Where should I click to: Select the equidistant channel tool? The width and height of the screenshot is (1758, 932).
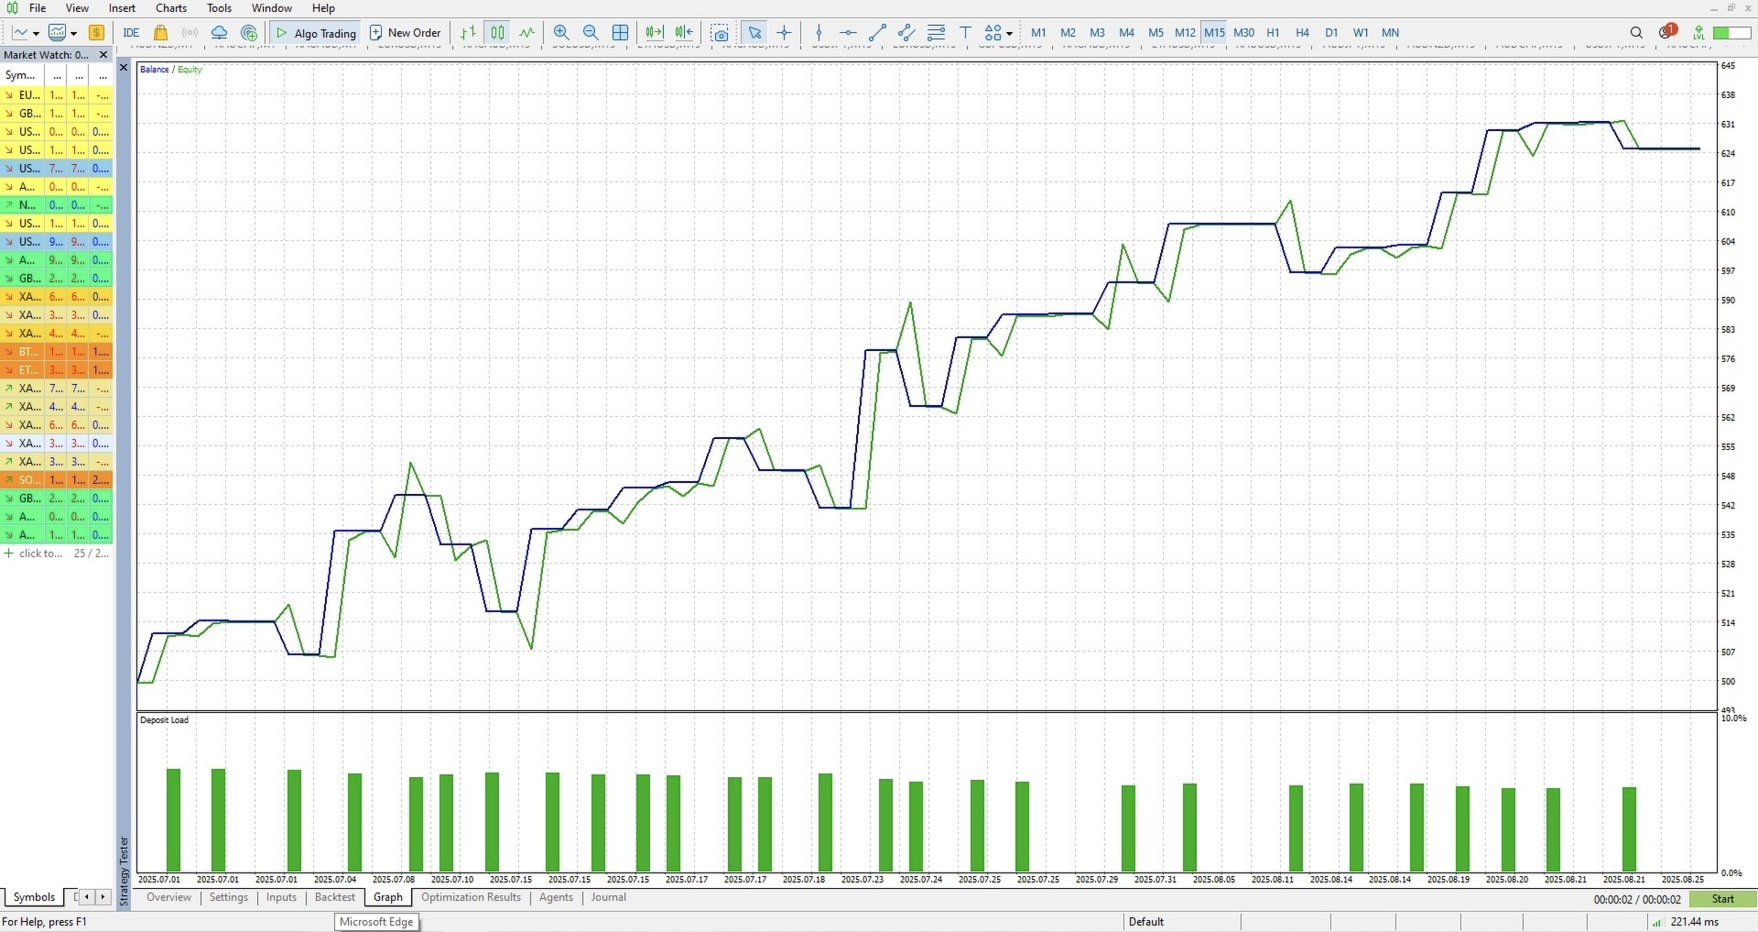pyautogui.click(x=906, y=33)
